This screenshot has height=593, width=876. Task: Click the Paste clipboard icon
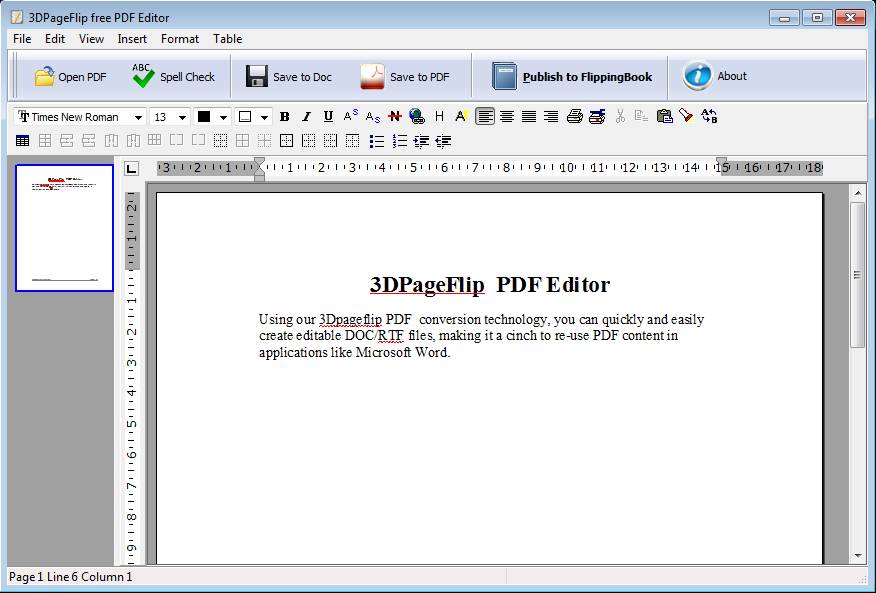coord(664,117)
